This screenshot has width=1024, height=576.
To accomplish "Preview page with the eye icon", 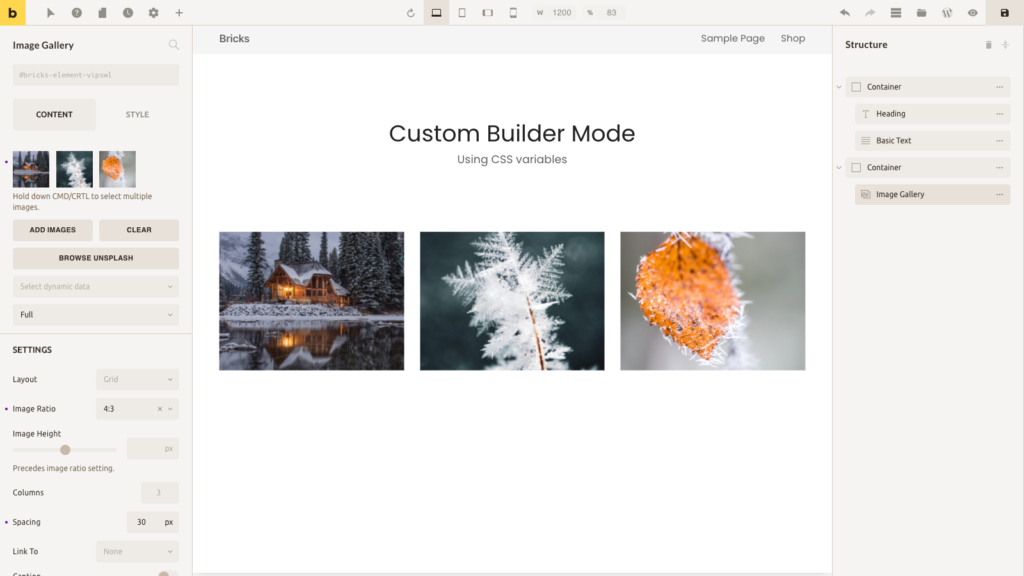I will point(972,13).
